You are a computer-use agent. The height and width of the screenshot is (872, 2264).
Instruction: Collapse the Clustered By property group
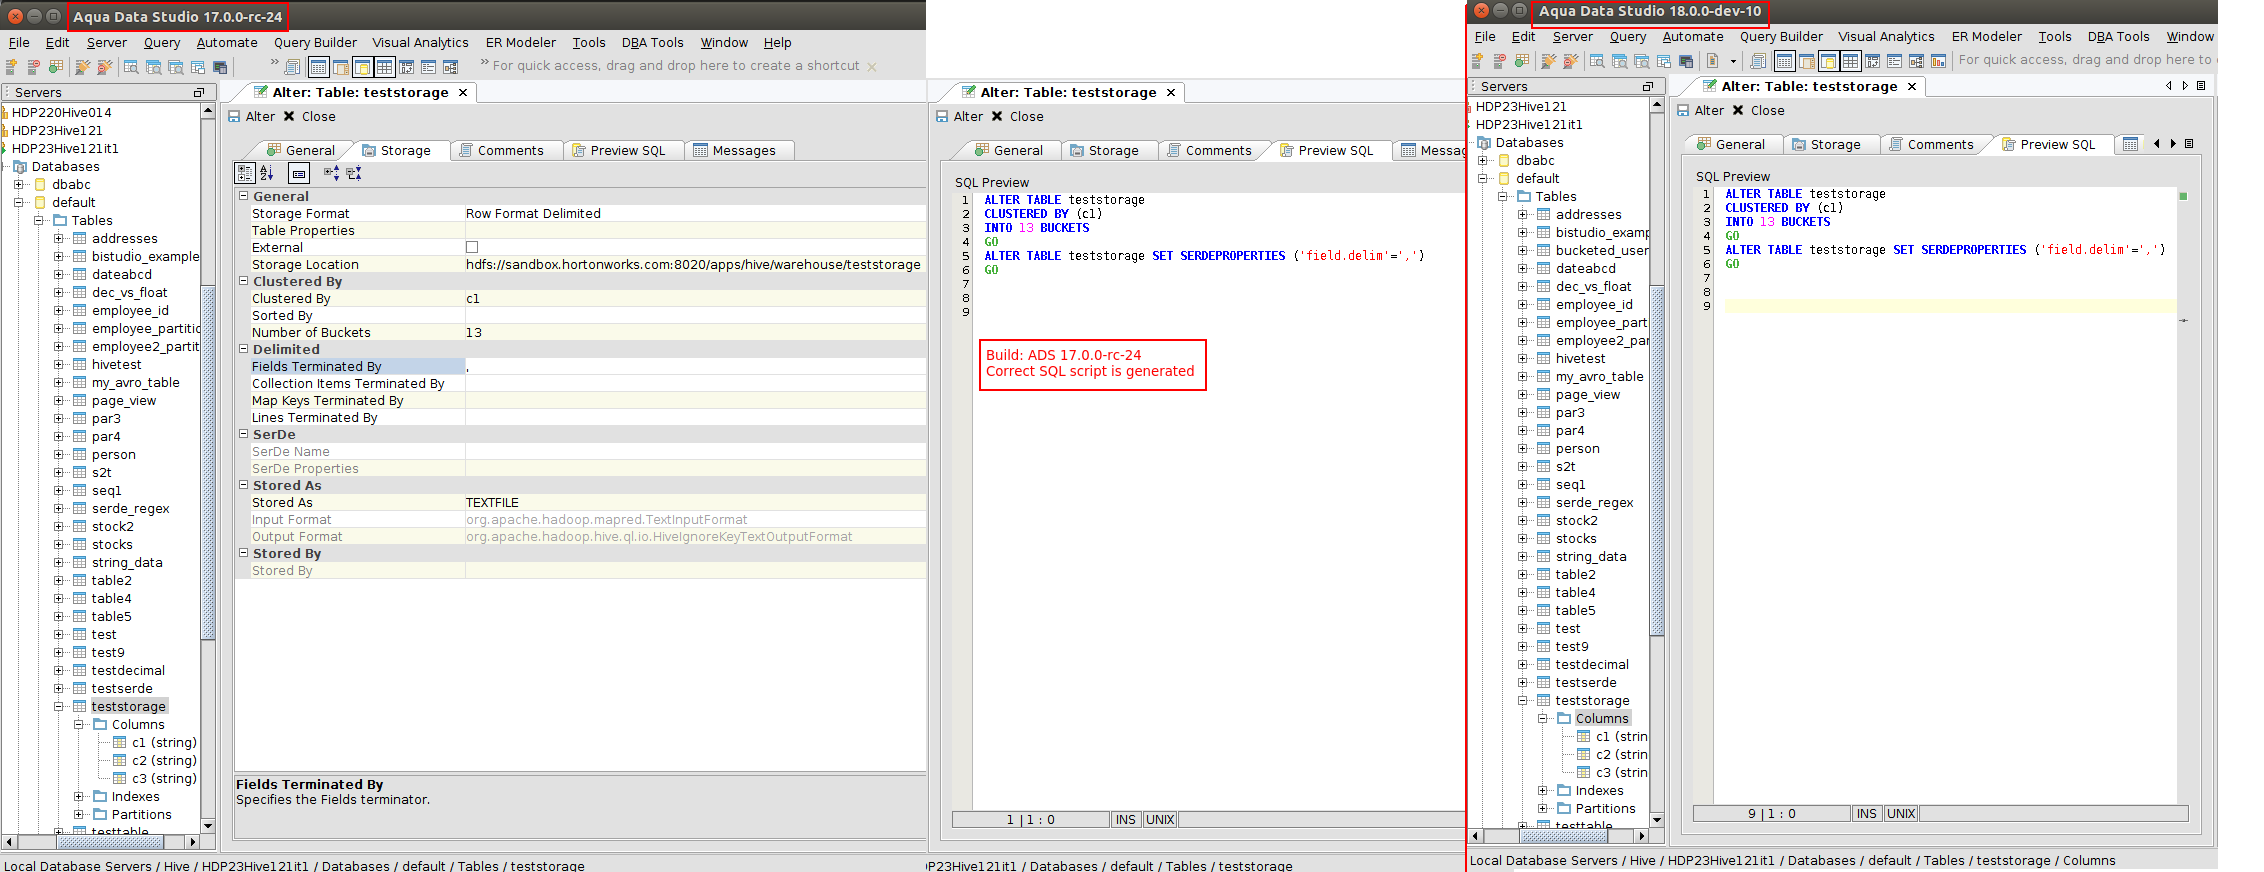(x=243, y=281)
